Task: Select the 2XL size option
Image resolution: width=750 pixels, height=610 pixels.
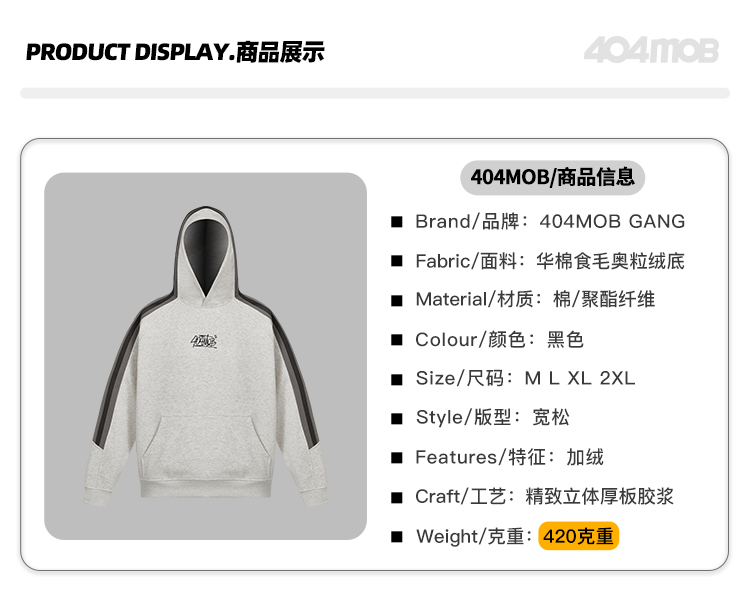Action: click(x=617, y=378)
